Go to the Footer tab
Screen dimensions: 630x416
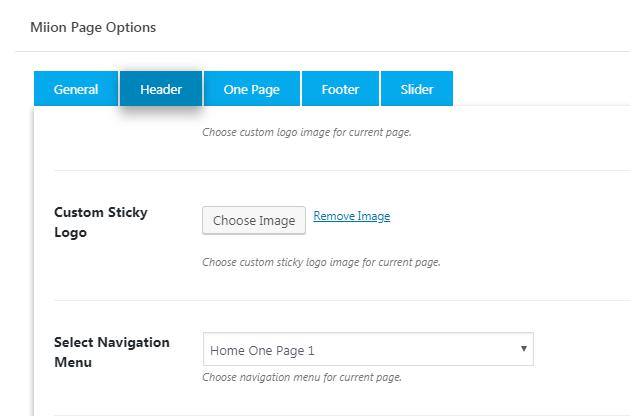340,89
